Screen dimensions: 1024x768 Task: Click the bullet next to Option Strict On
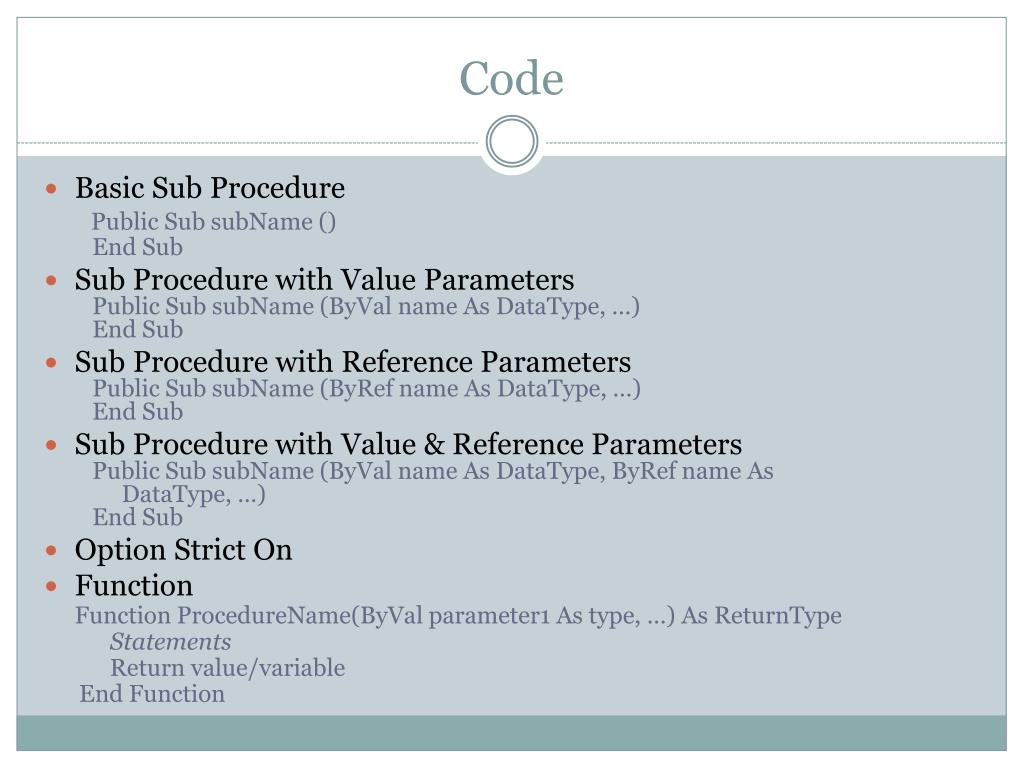point(52,551)
